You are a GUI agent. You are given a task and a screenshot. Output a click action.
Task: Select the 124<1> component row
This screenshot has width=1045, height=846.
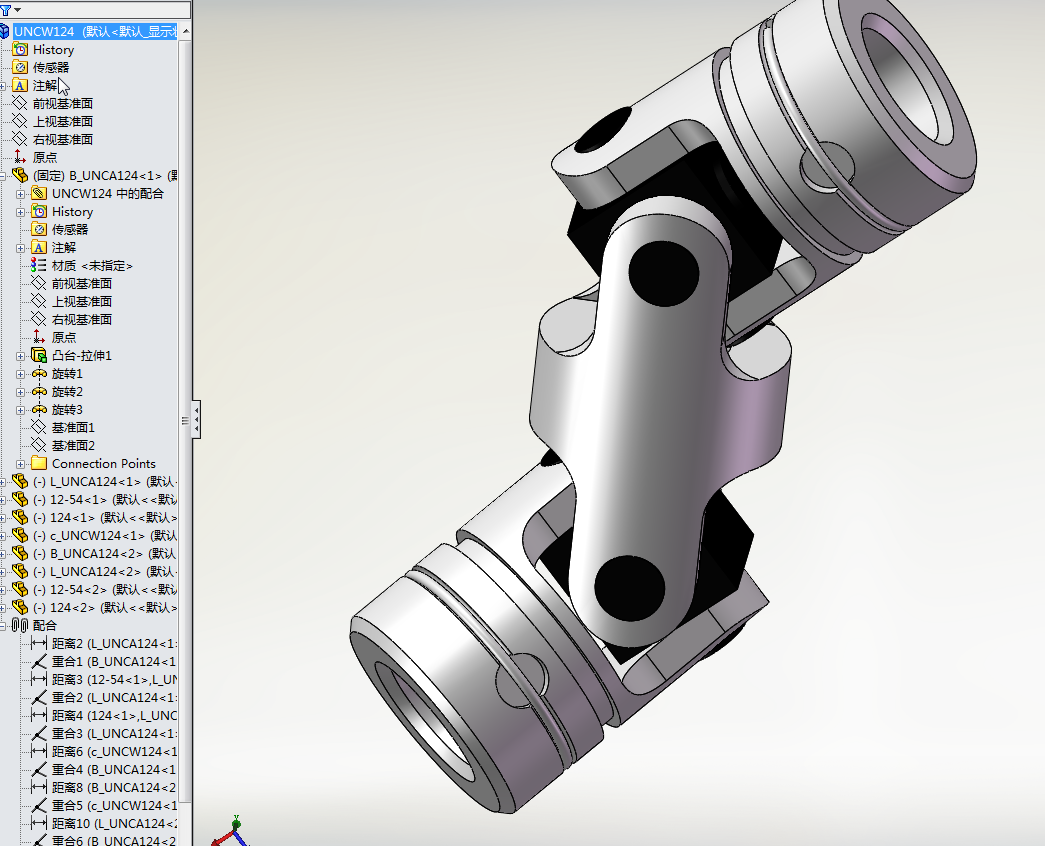coord(95,517)
